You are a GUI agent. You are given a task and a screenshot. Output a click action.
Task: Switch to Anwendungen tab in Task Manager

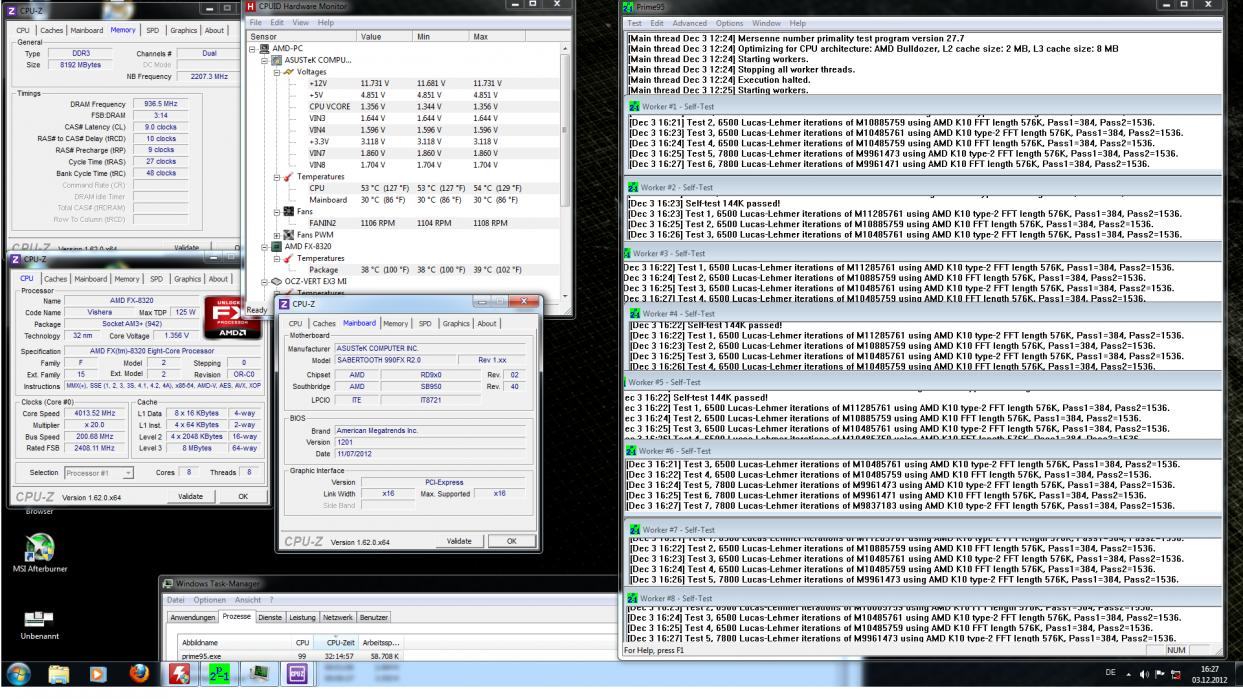tap(192, 619)
